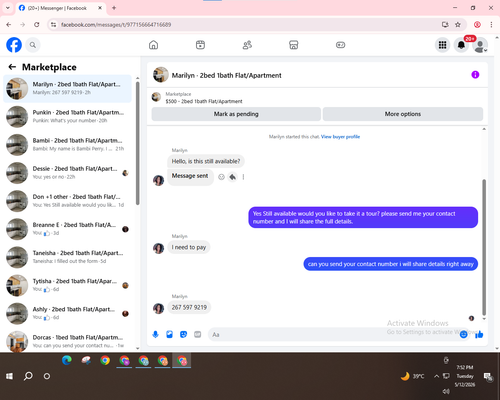Open the Ashly conversation
500x400 pixels.
pos(67,313)
